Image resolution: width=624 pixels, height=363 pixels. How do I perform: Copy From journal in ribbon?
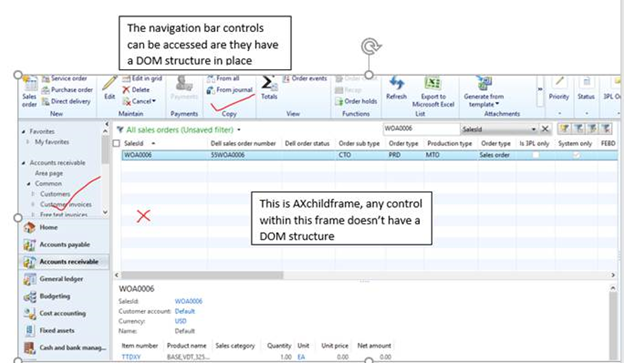click(229, 90)
